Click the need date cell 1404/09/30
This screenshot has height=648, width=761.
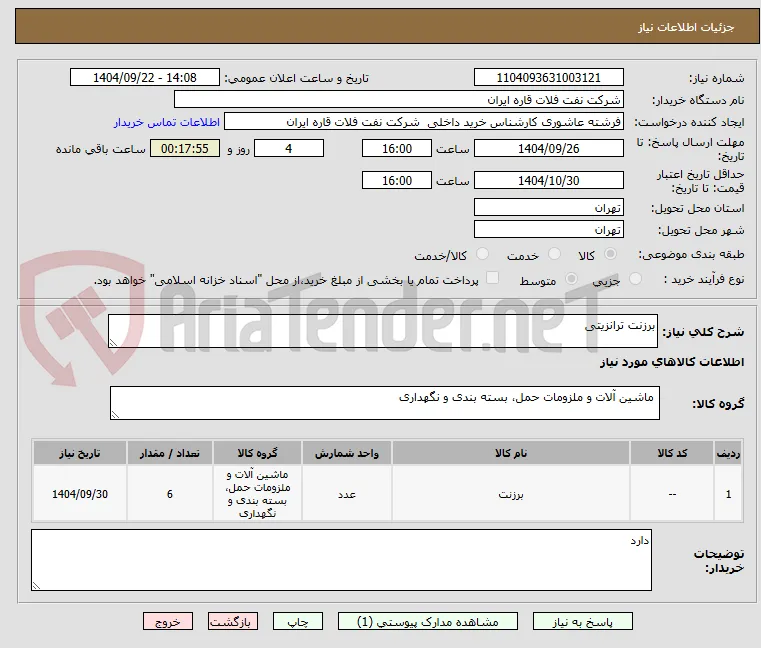pos(80,494)
